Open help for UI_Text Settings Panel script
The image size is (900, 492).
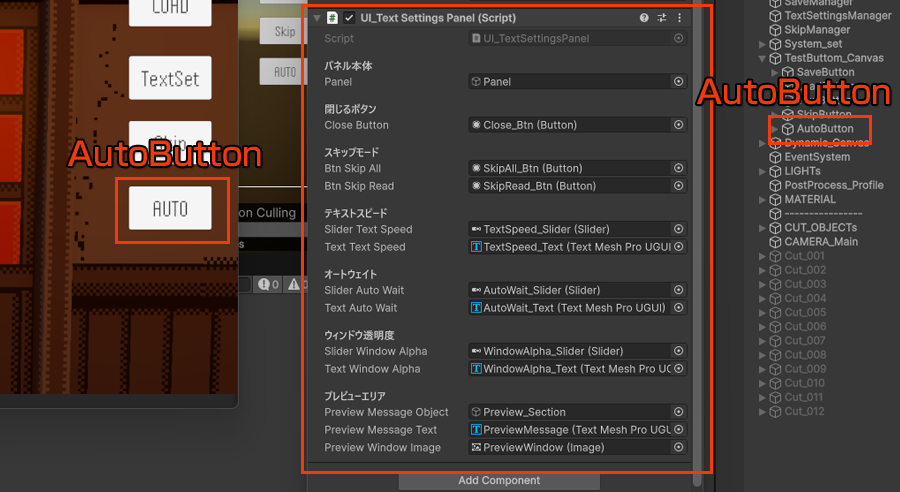(x=644, y=18)
